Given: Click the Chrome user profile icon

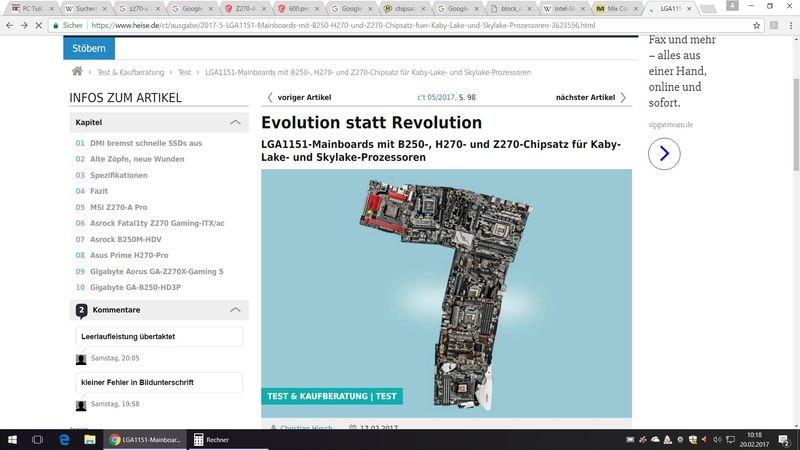Looking at the screenshot, I should click(732, 6).
